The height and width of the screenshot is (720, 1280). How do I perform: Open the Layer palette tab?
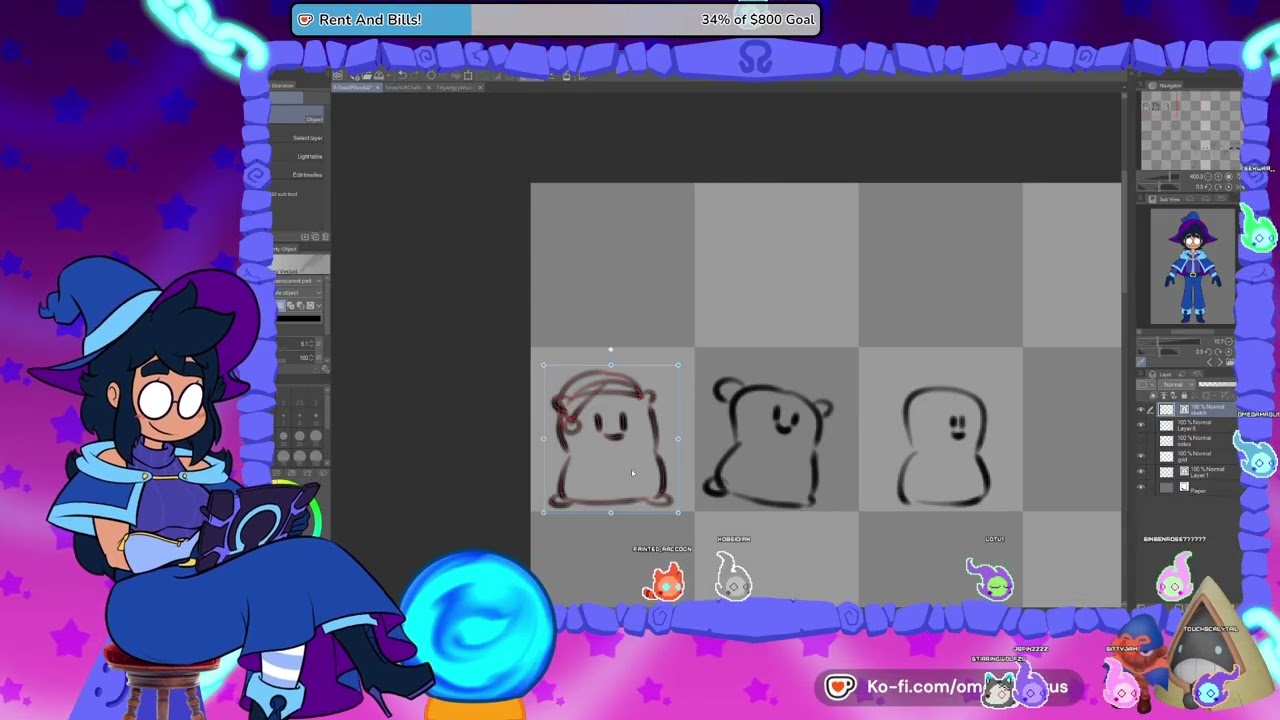point(1163,374)
